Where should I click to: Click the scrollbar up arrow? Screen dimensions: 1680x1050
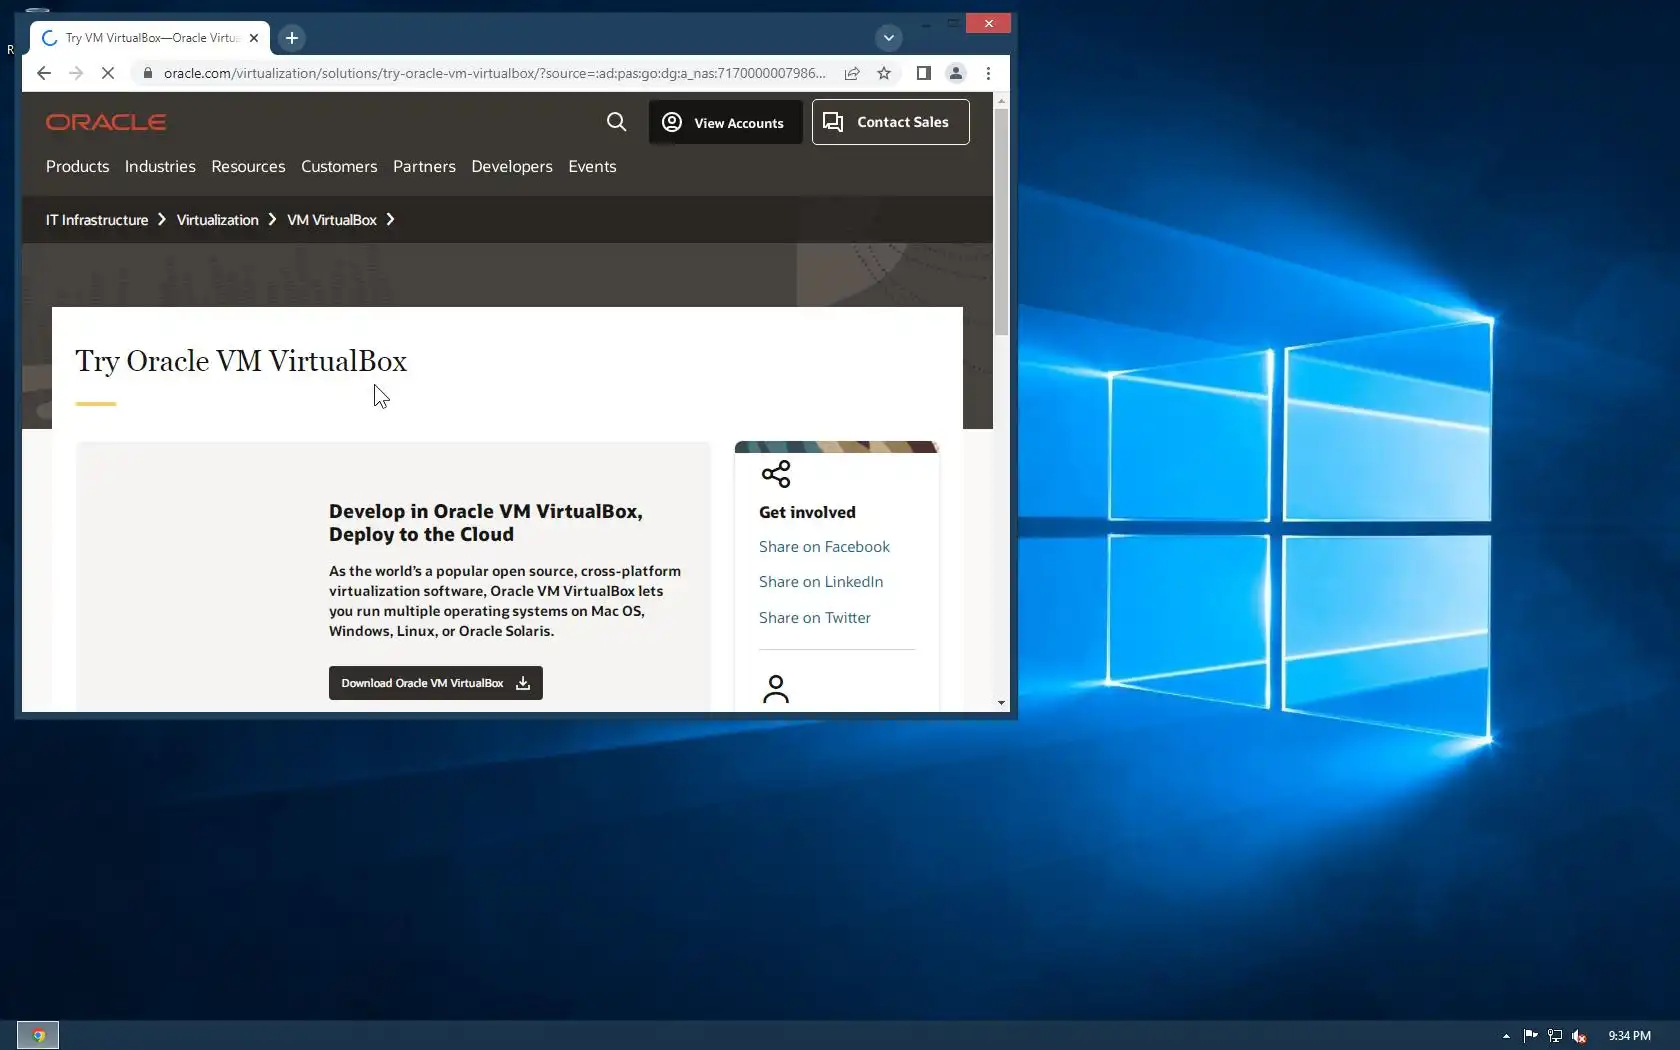pos(1001,101)
